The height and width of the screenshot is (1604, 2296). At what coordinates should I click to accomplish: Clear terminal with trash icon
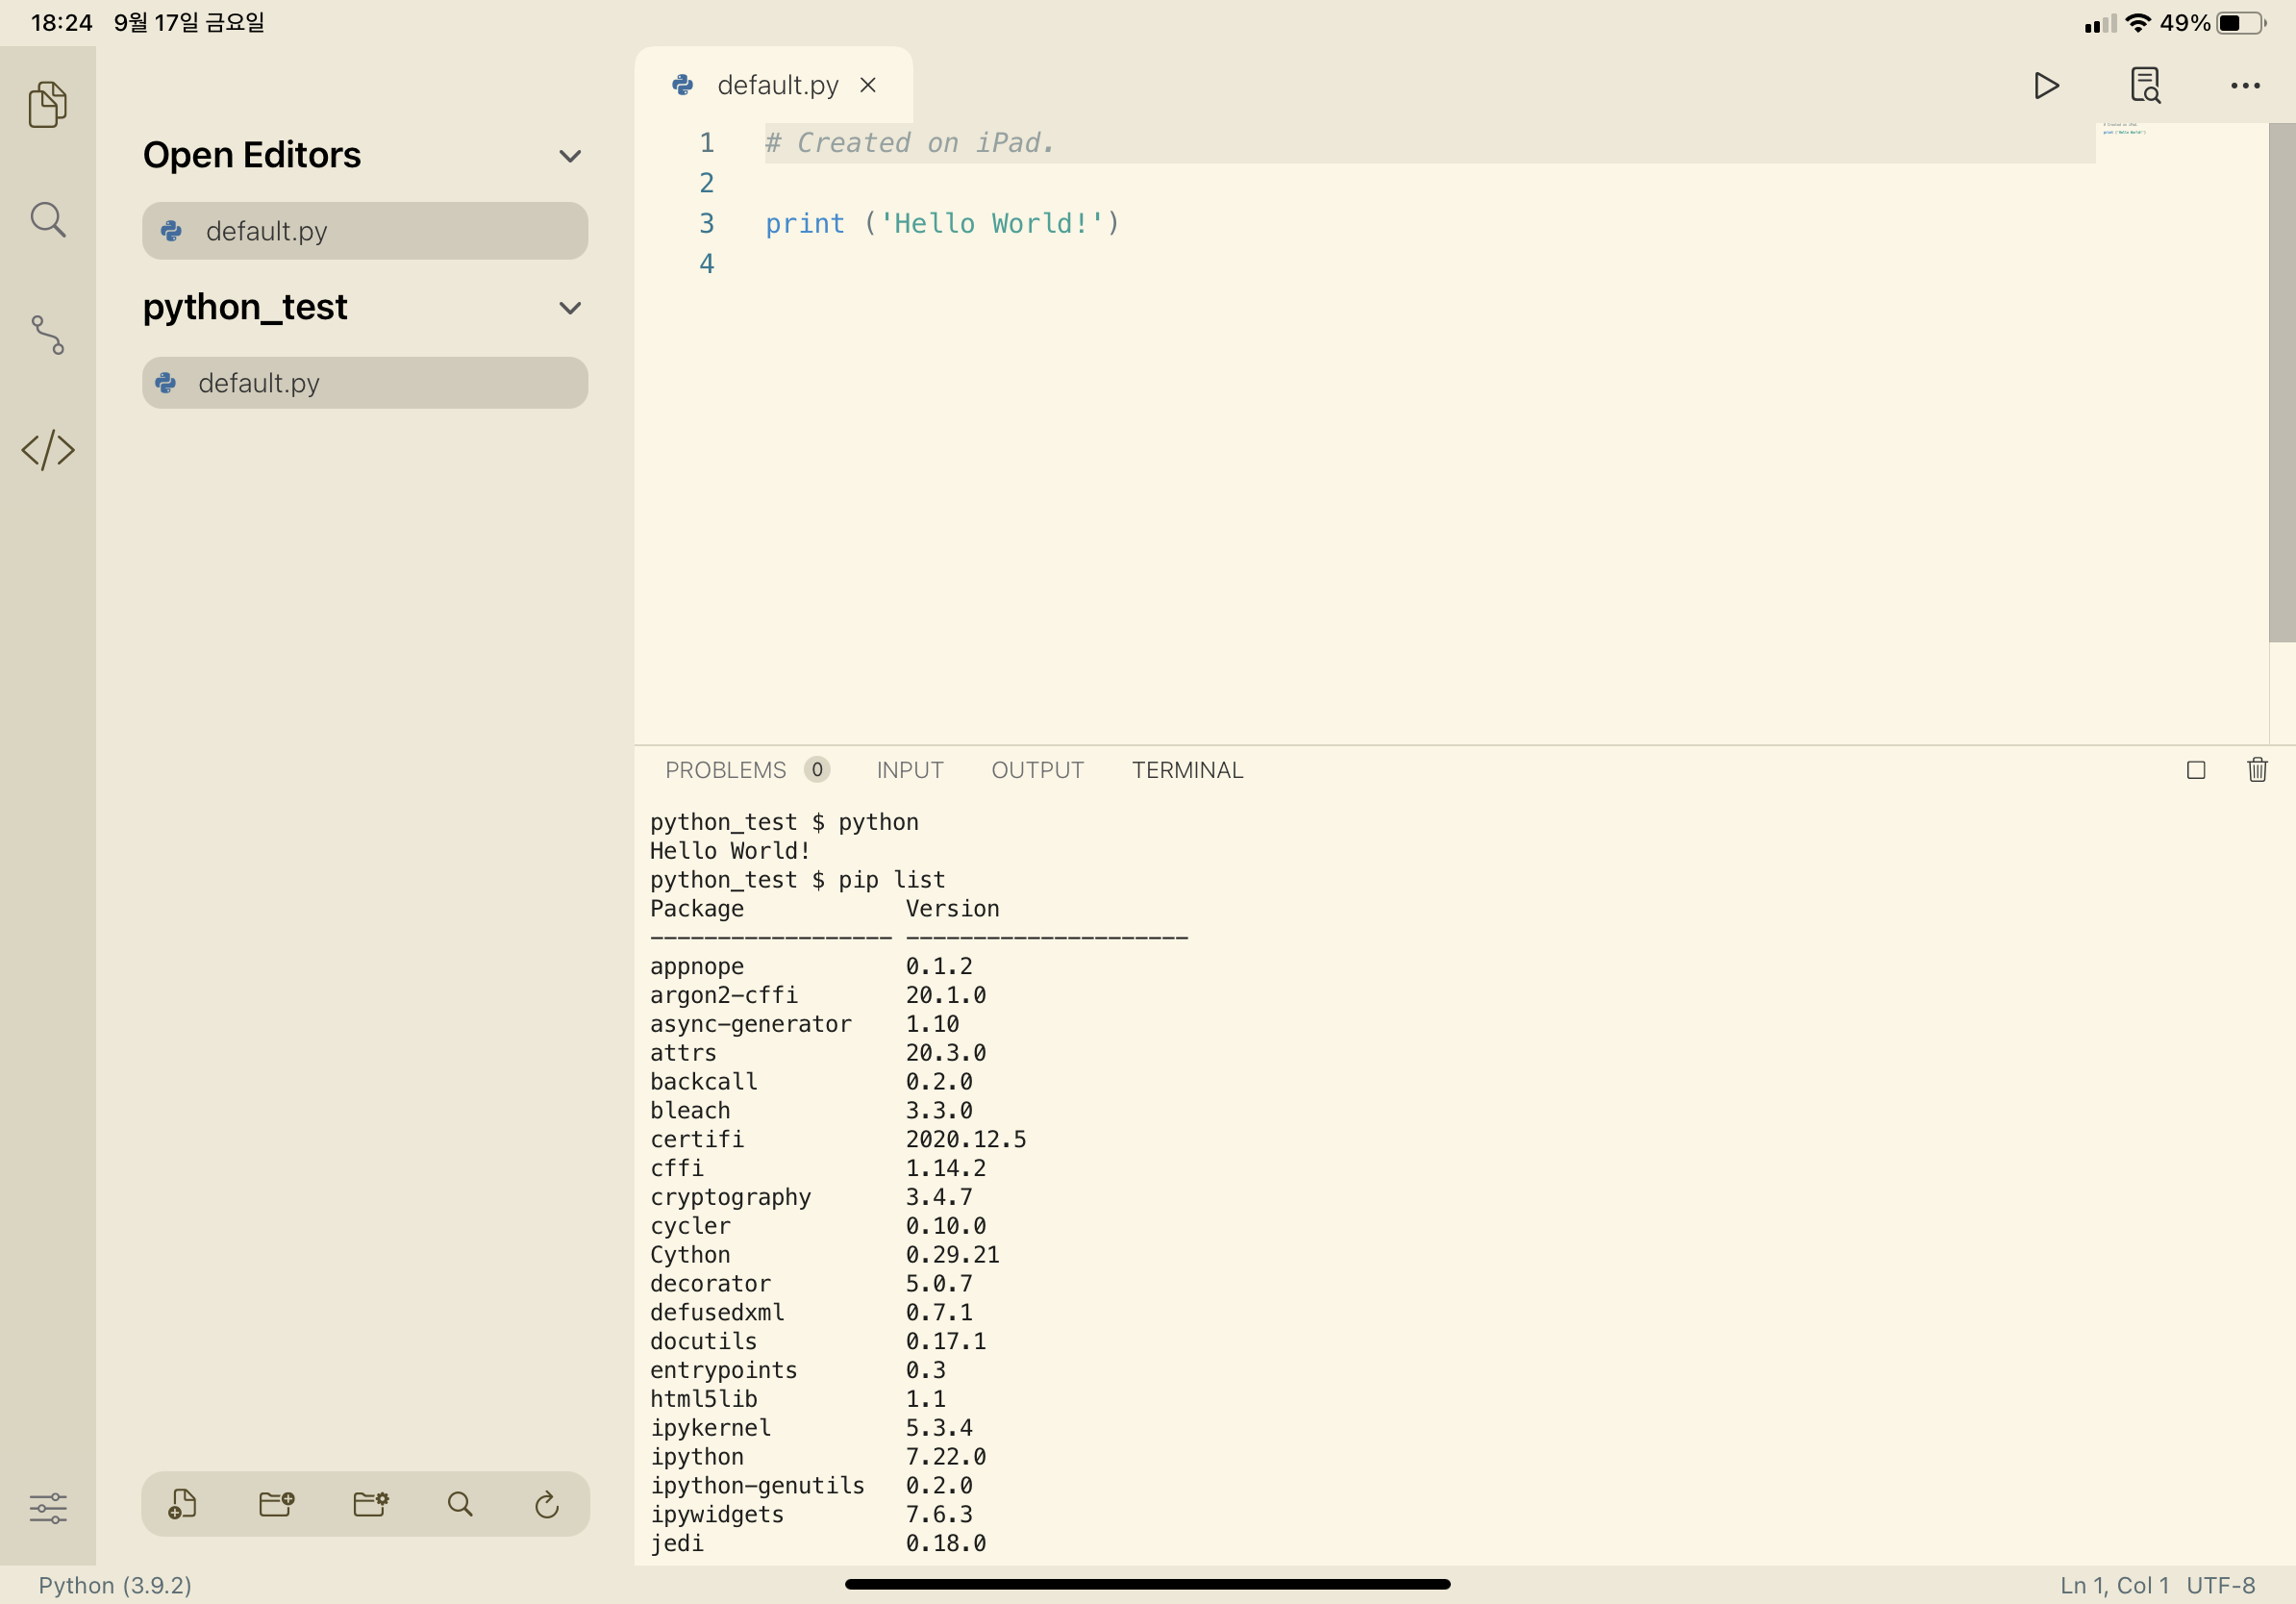2257,770
